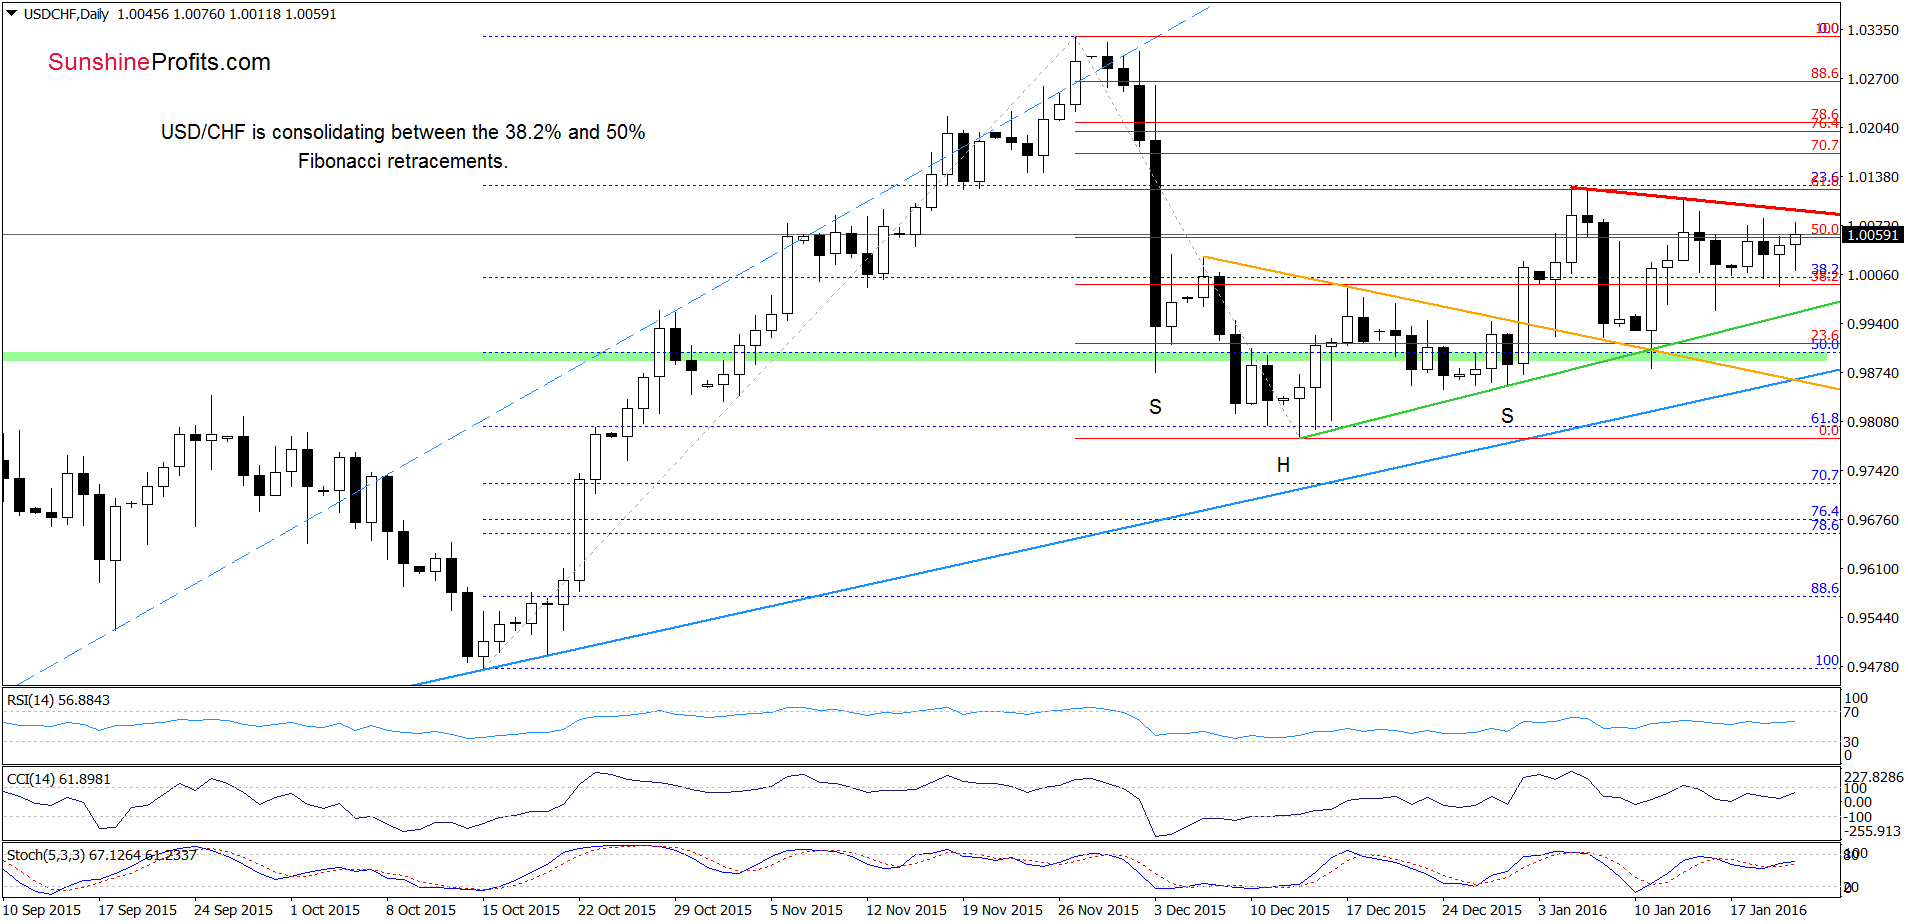The image size is (1908, 924).
Task: Click the 12 Nov 2015 date label
Action: coord(906,910)
